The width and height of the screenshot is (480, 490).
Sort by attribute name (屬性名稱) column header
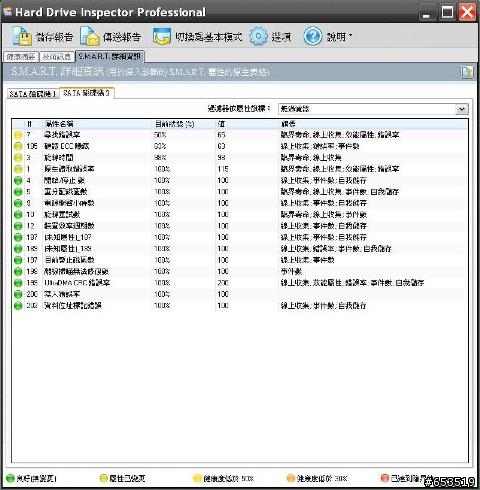59,124
